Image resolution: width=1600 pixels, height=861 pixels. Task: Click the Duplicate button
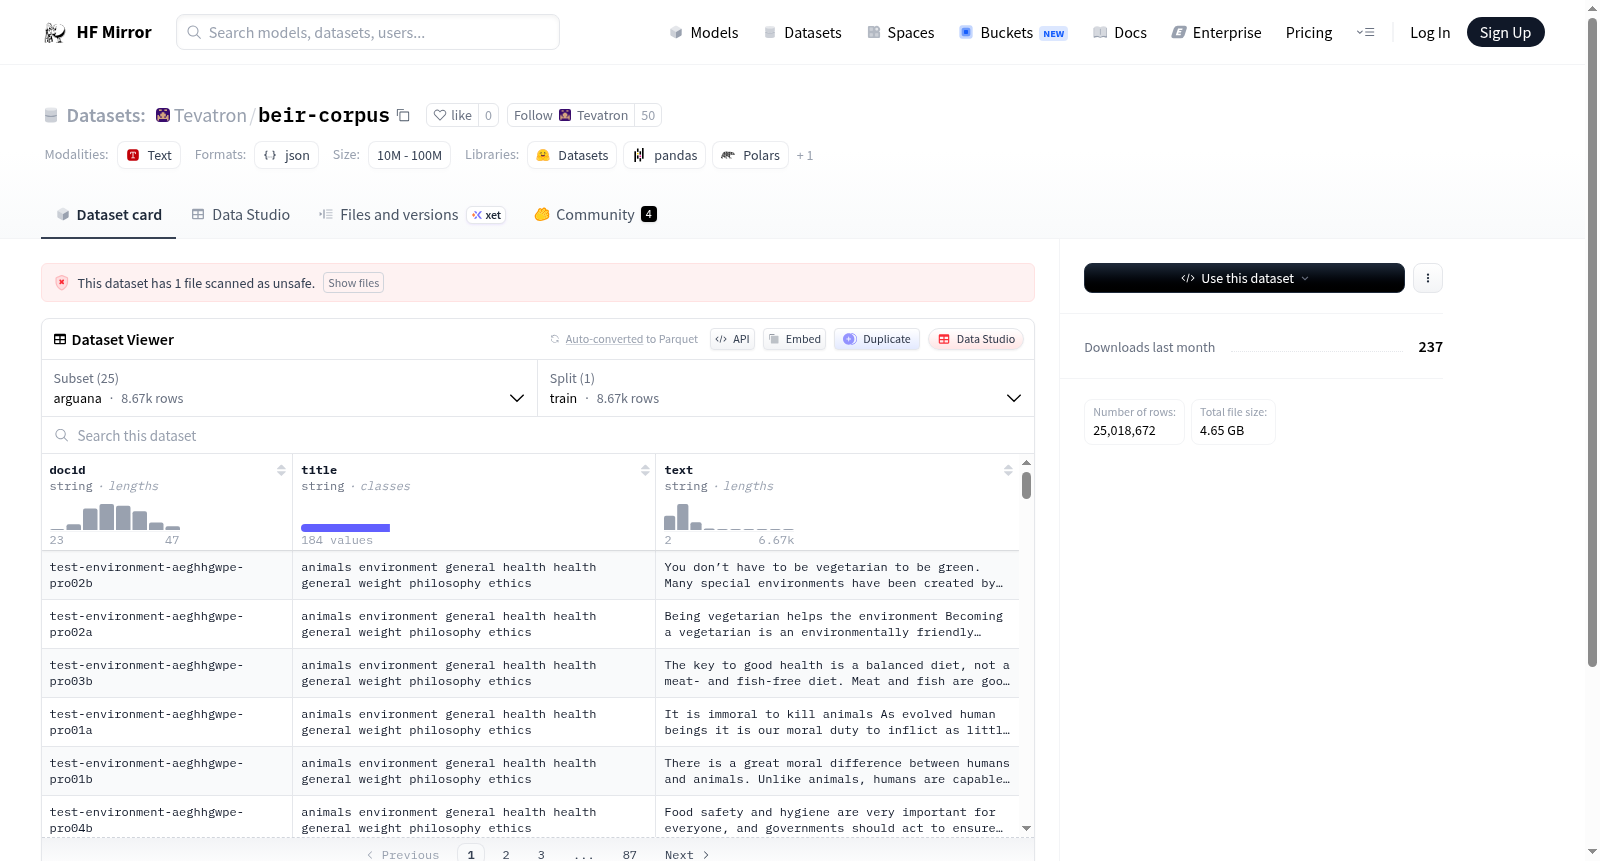(877, 339)
